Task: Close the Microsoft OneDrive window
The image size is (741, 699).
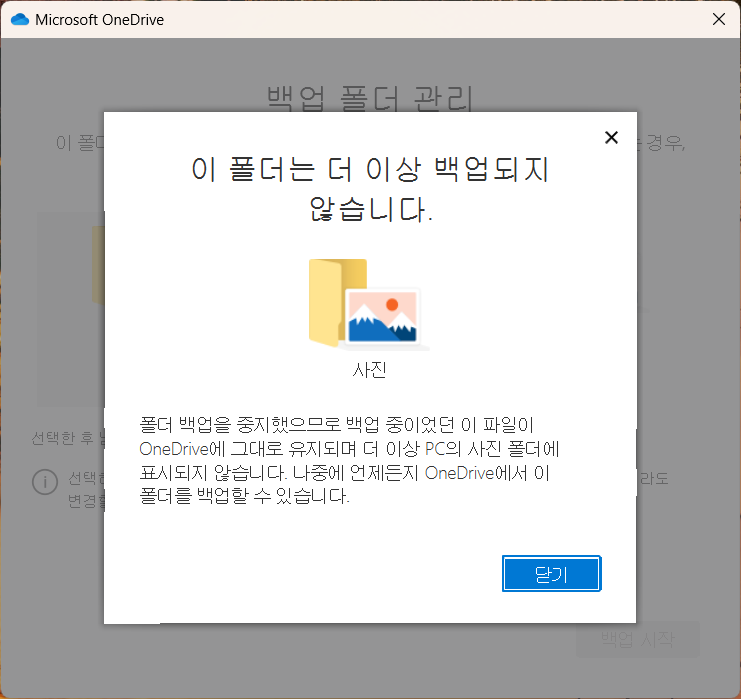Action: (x=719, y=19)
